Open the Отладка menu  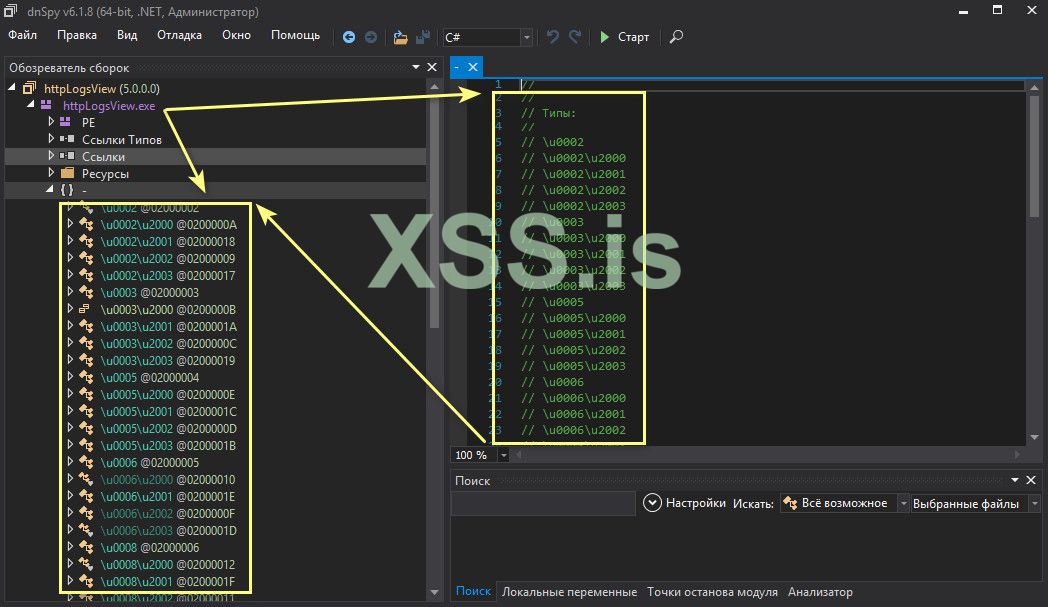(179, 35)
